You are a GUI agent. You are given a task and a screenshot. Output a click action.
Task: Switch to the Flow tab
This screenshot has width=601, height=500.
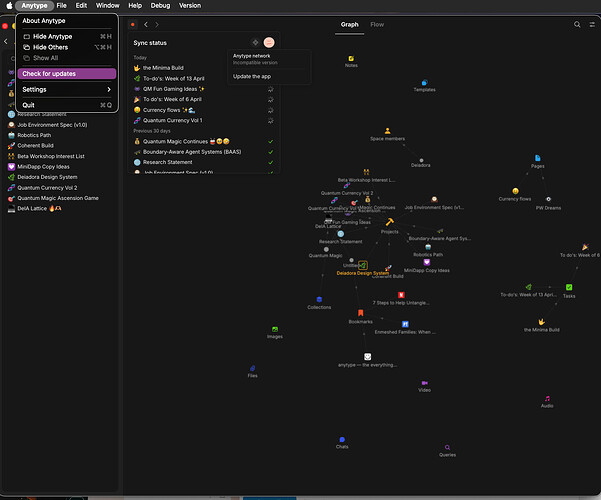tap(377, 25)
